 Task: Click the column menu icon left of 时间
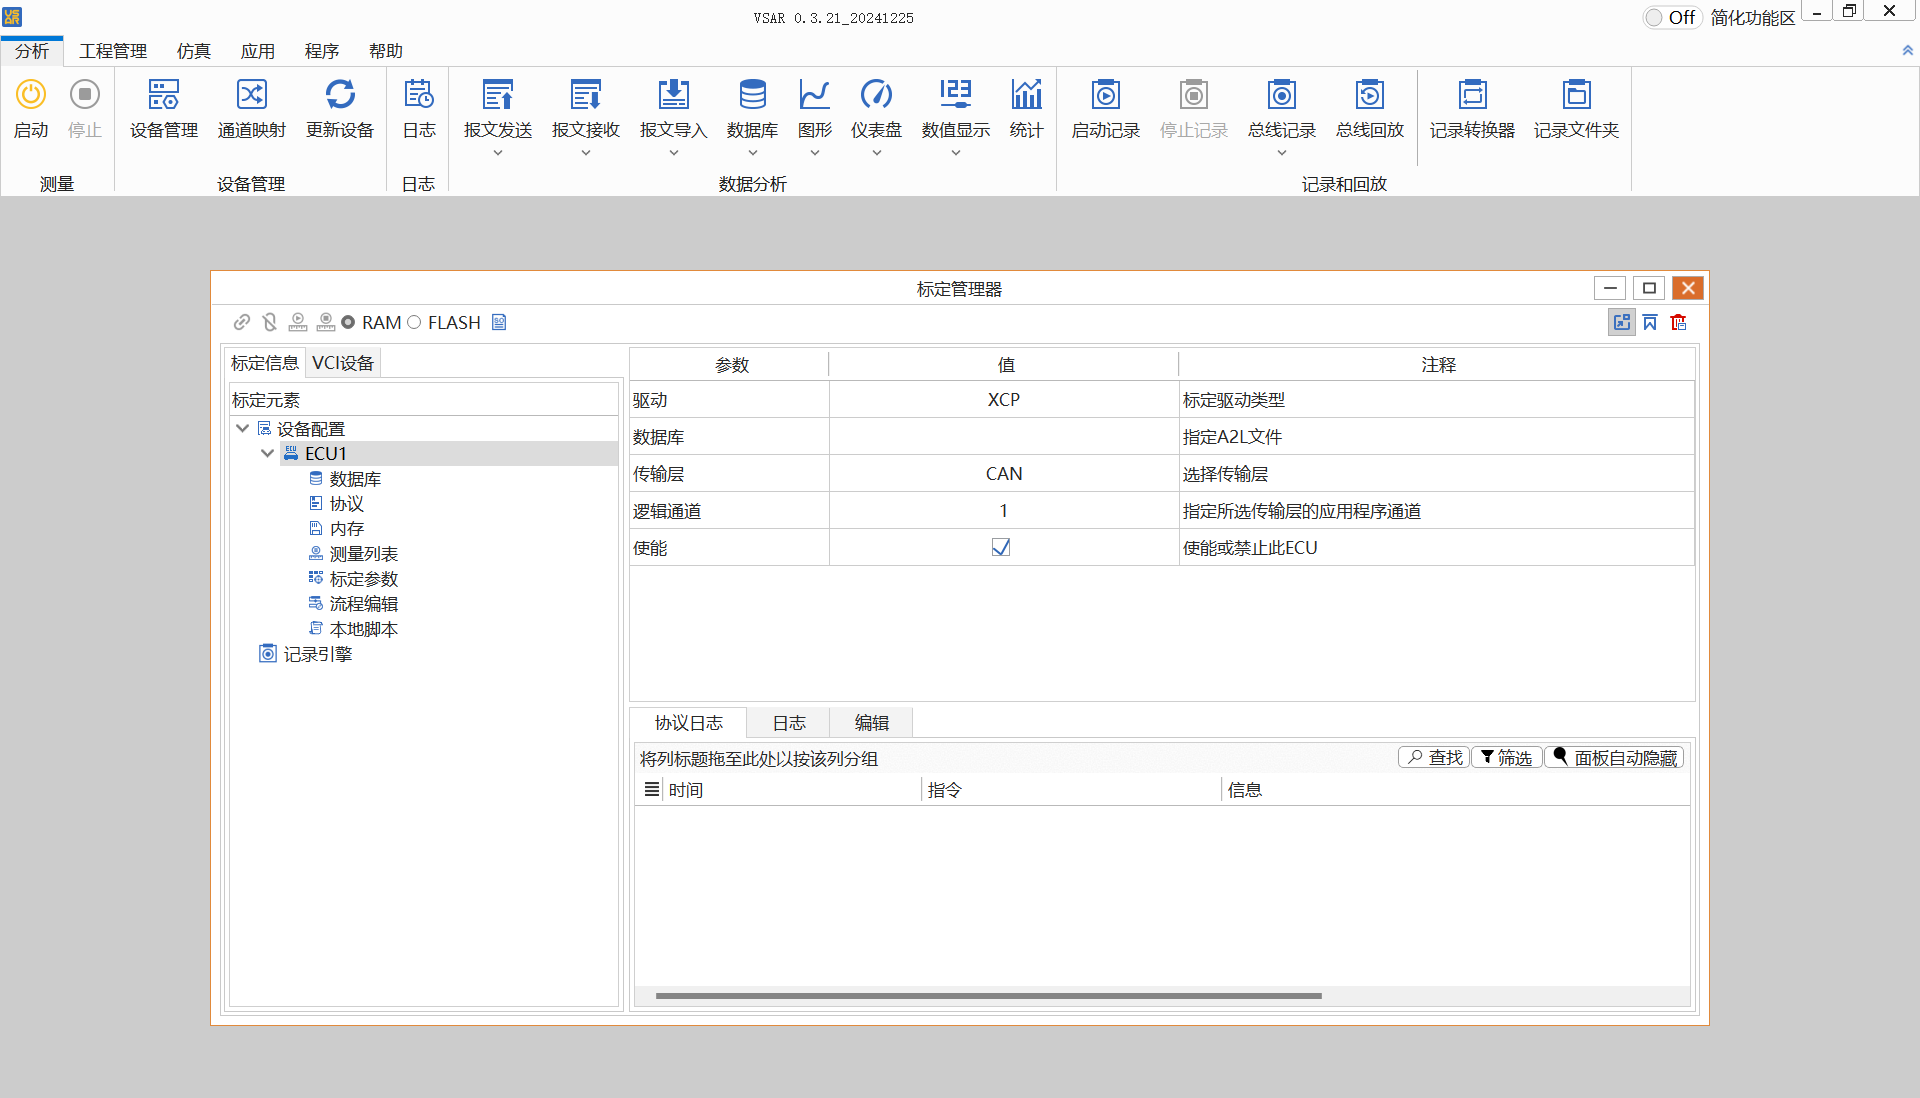click(x=652, y=790)
